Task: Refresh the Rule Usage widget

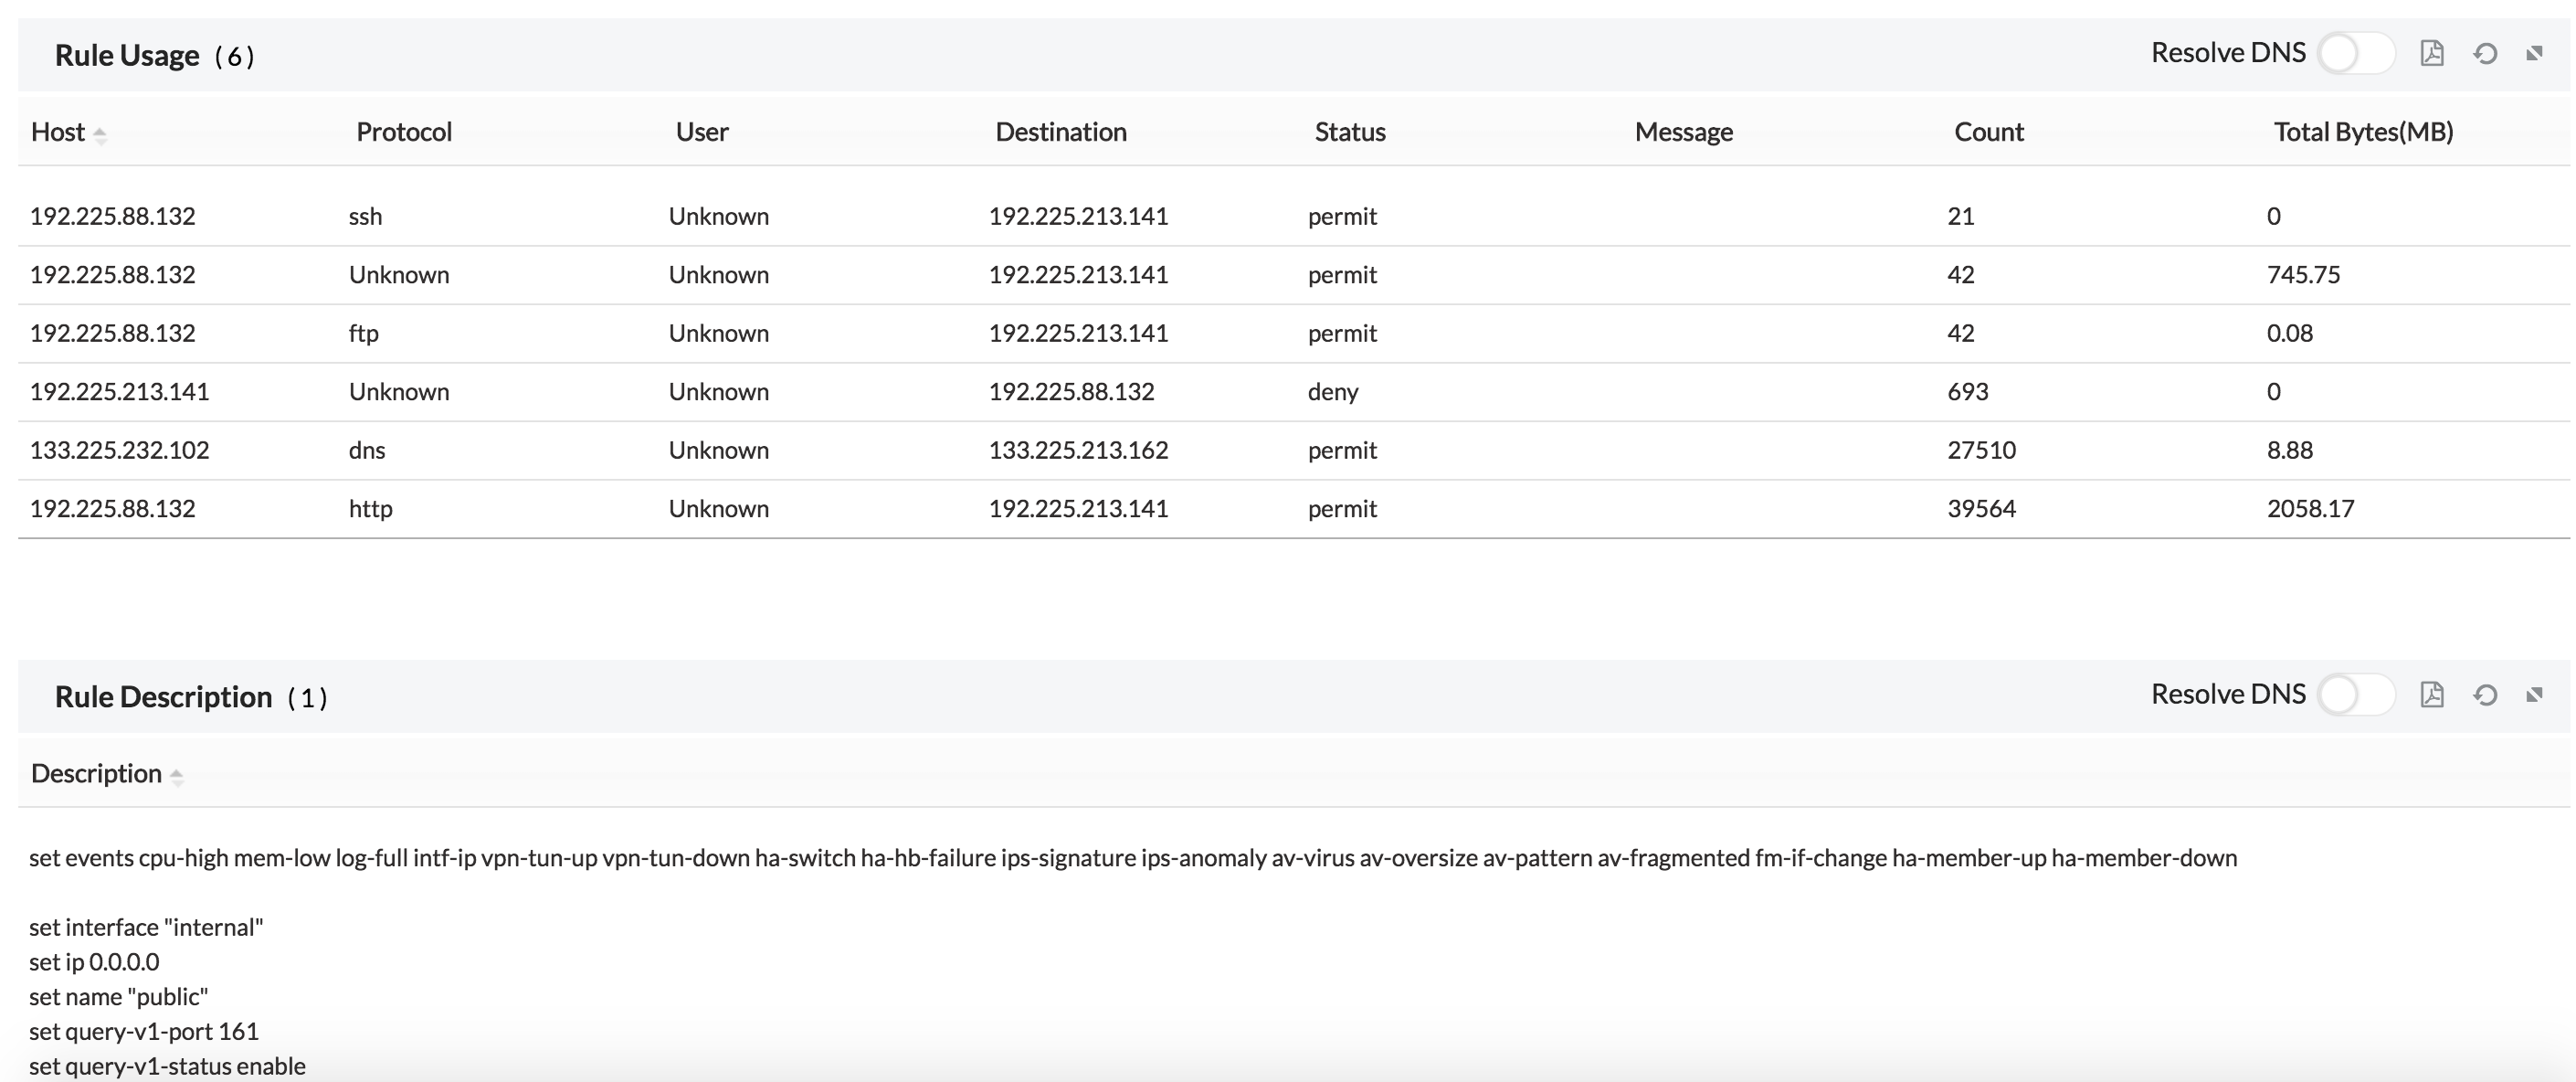Action: click(2485, 53)
